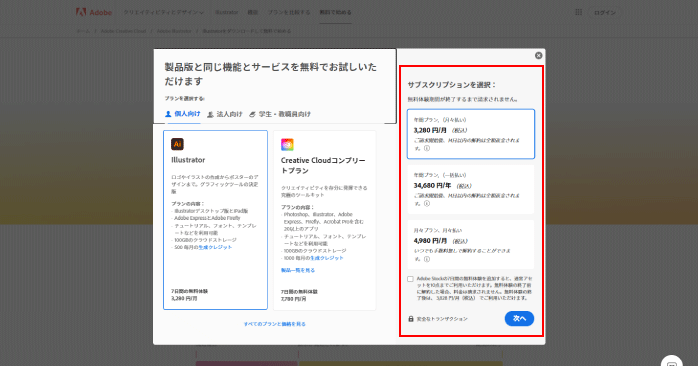Open info icon under 4,980 円/月 plan
This screenshot has width=698, height=366.
[427, 259]
